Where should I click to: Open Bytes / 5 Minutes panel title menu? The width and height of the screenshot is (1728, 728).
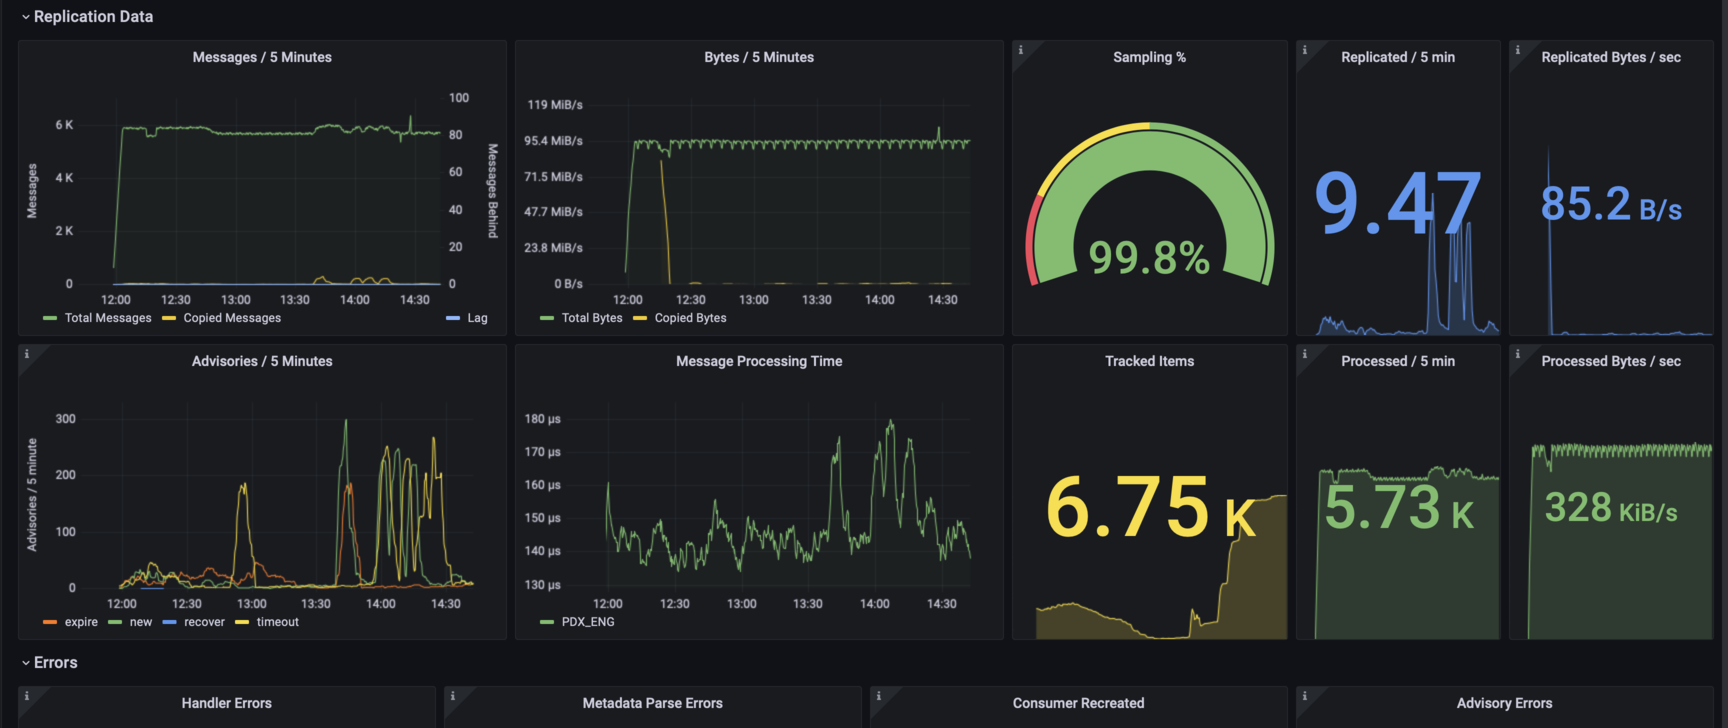pyautogui.click(x=759, y=57)
